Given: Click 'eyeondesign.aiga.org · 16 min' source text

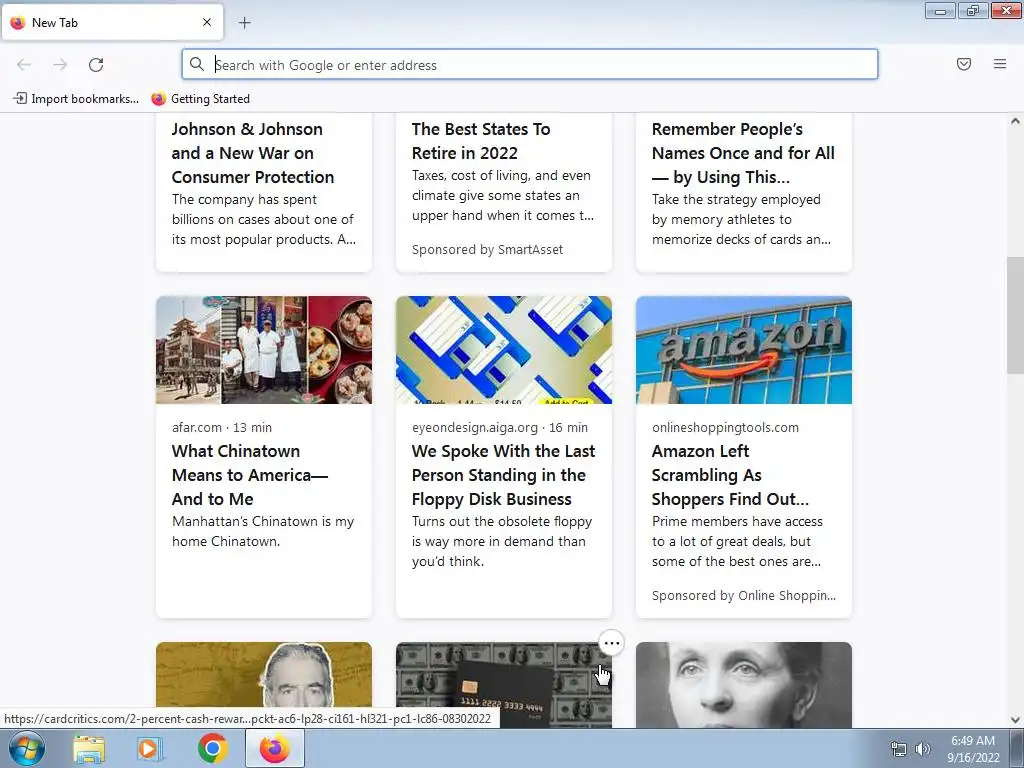Looking at the screenshot, I should coord(500,428).
